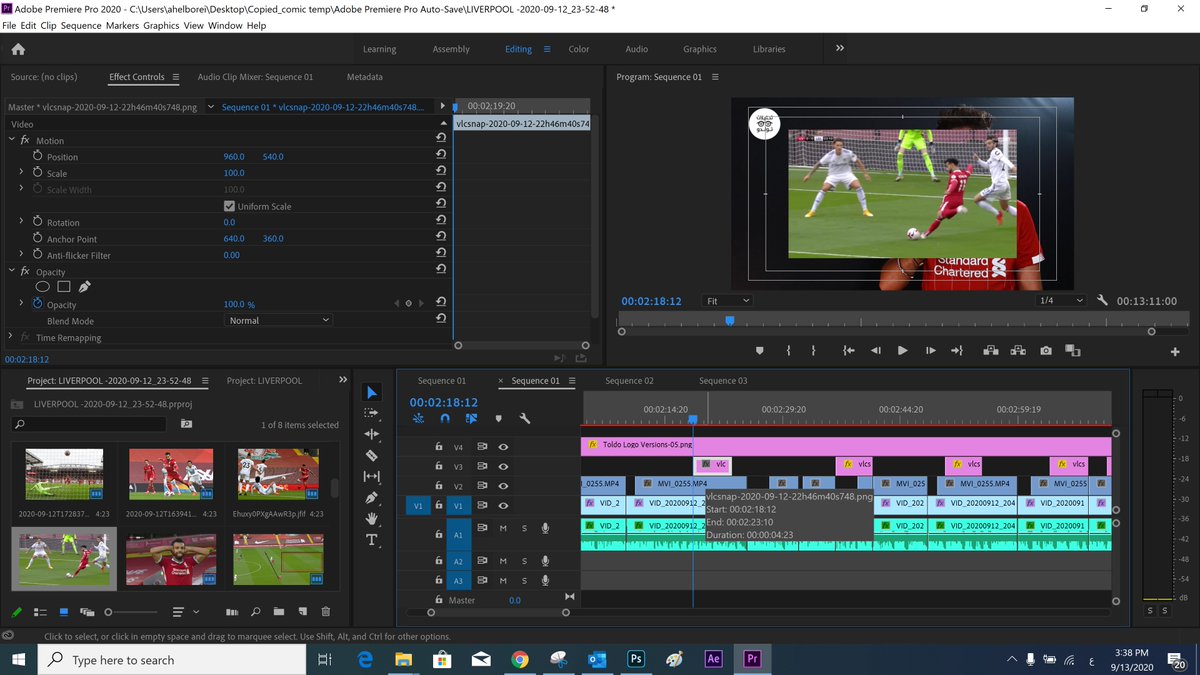Open the Sequence menu
Image resolution: width=1200 pixels, height=675 pixels.
tap(82, 25)
